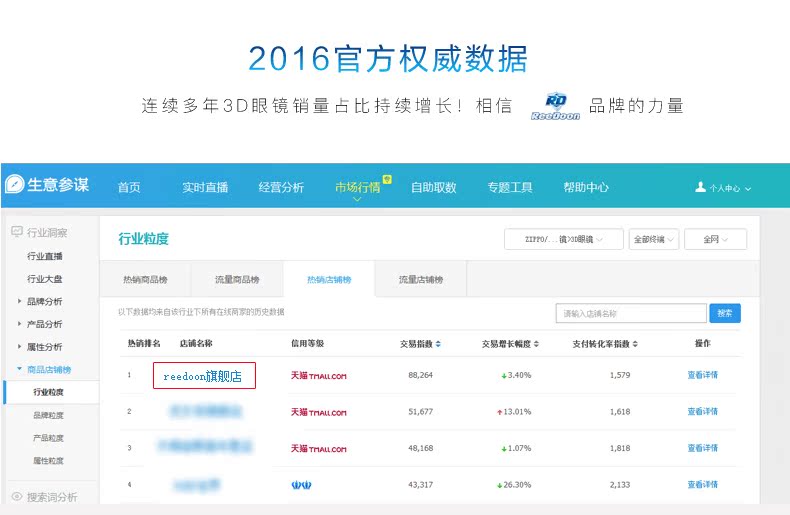Click the 1,618 conversion index value
Viewport: 790px width, 515px height.
[x=620, y=412]
